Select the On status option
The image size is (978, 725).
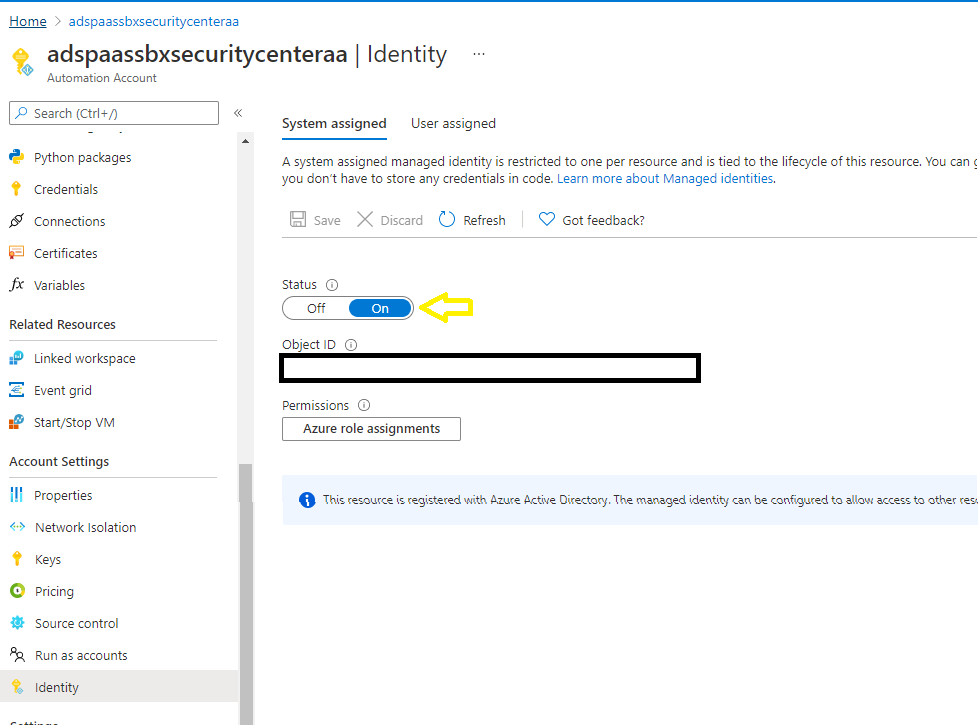tap(380, 308)
